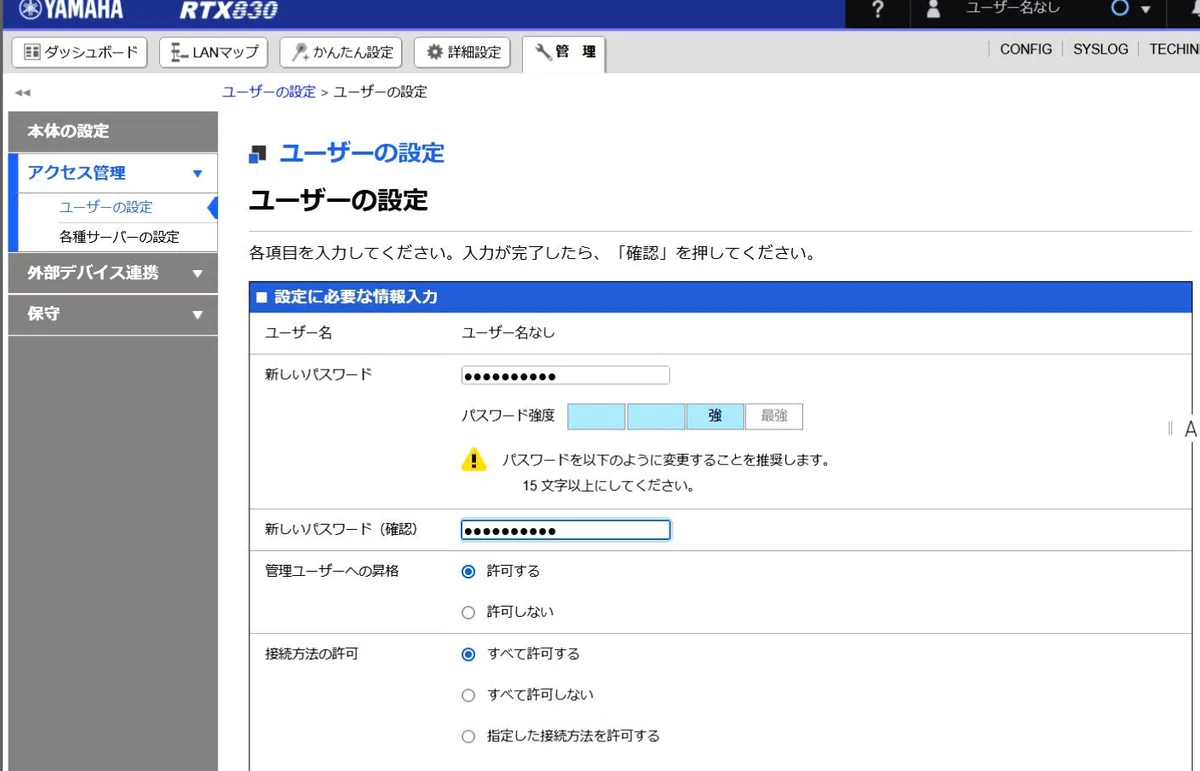Click the 新しいパスワード（確認）input field

click(565, 530)
